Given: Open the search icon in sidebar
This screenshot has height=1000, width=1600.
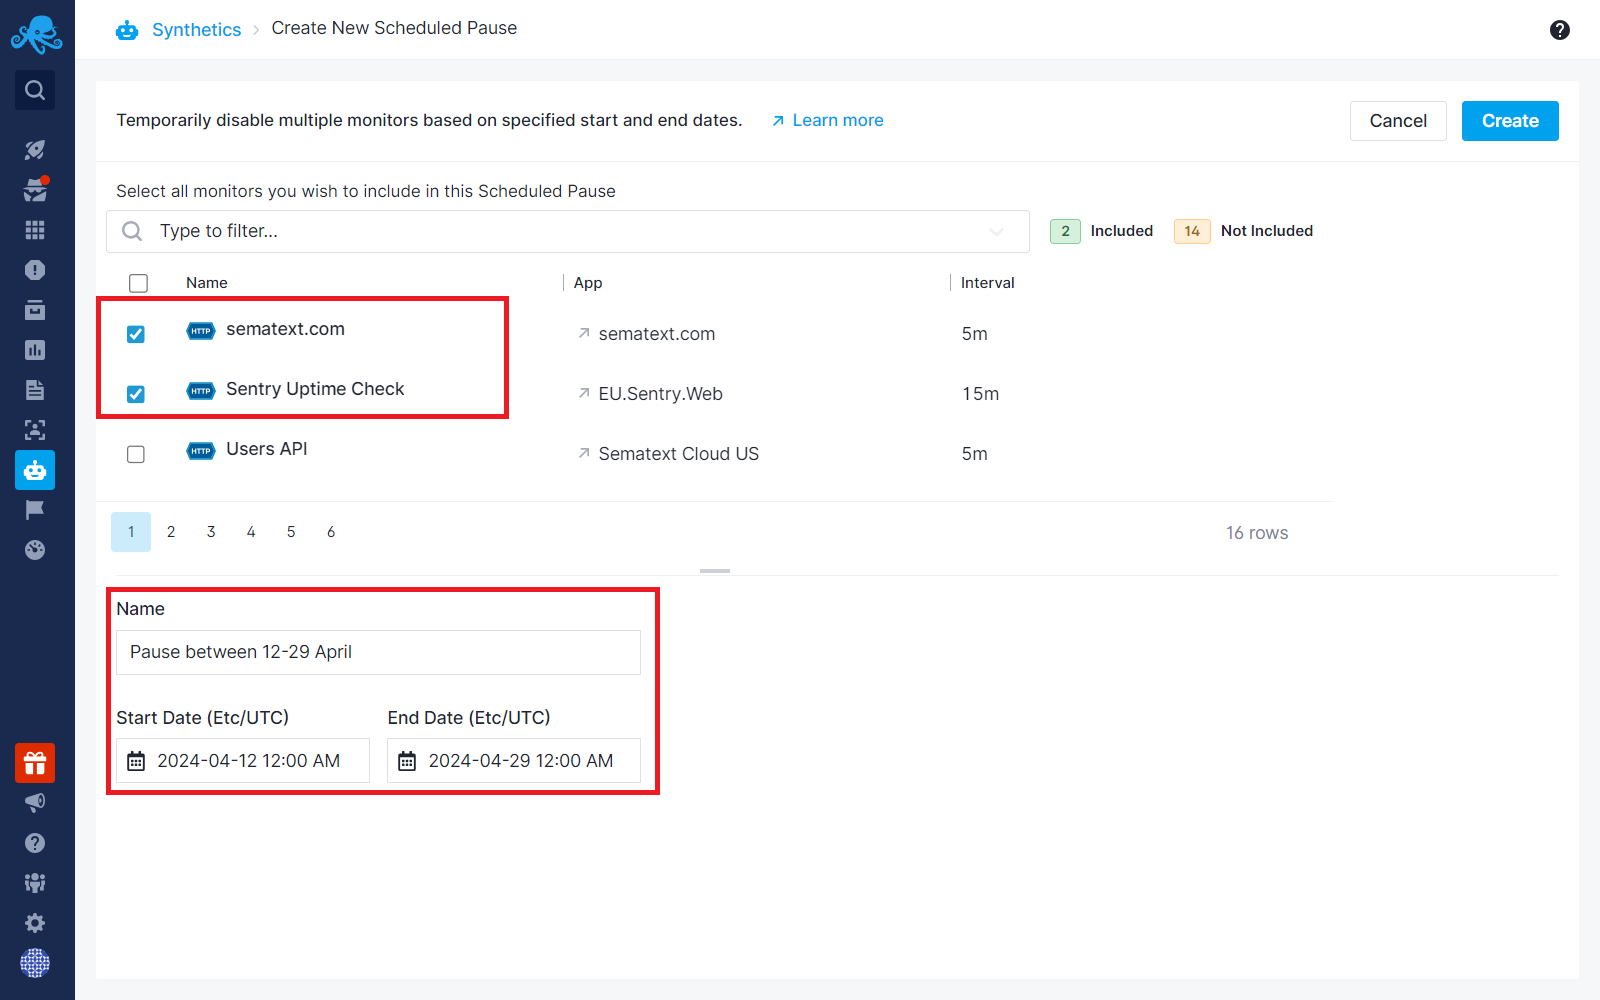Looking at the screenshot, I should [35, 90].
